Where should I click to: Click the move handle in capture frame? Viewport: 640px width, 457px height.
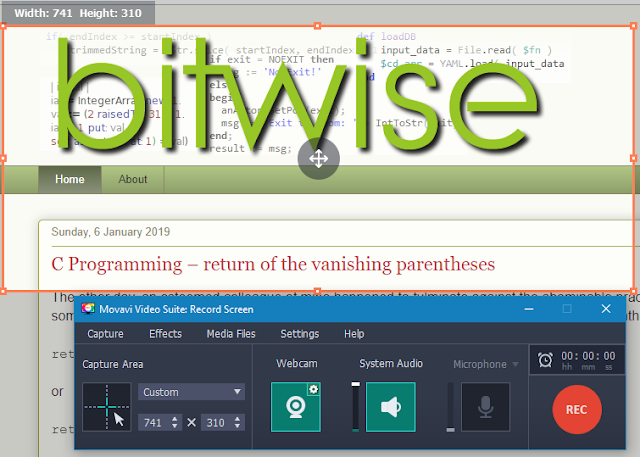(x=318, y=158)
